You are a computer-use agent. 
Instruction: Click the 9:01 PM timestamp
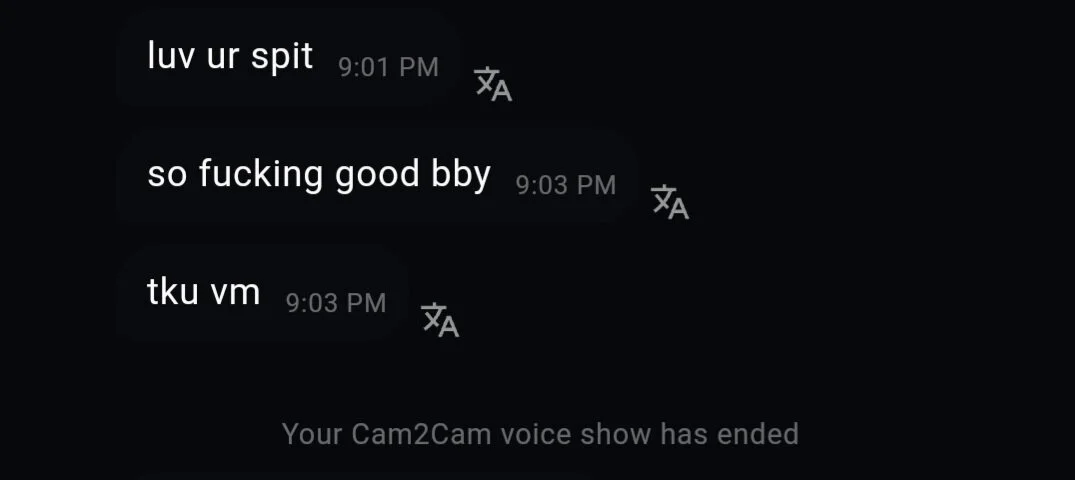pyautogui.click(x=388, y=67)
